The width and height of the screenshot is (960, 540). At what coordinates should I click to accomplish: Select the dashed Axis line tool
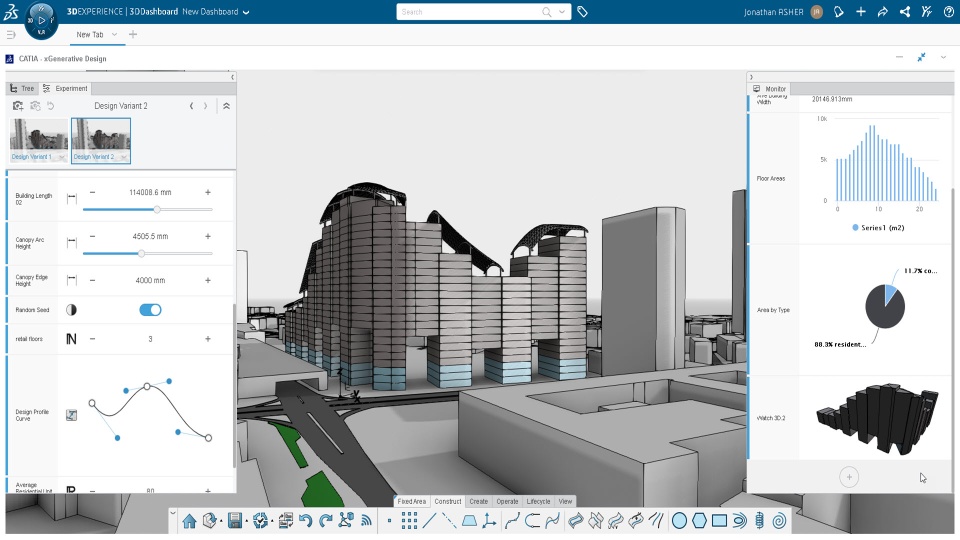(449, 521)
